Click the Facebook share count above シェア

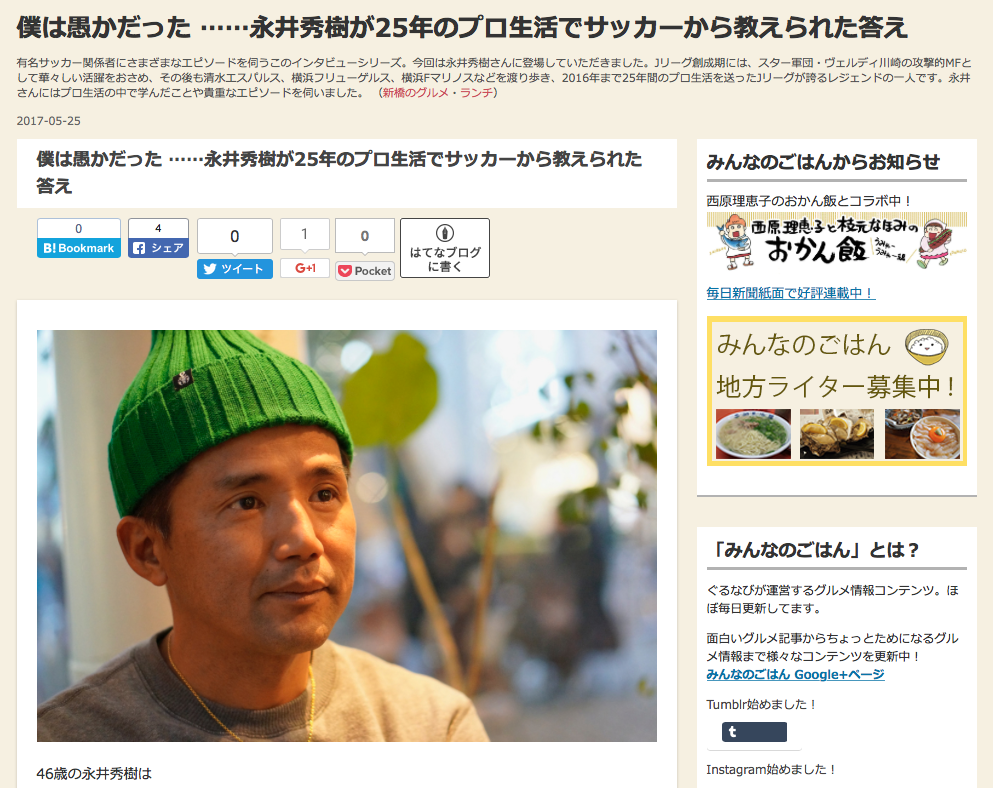point(158,228)
